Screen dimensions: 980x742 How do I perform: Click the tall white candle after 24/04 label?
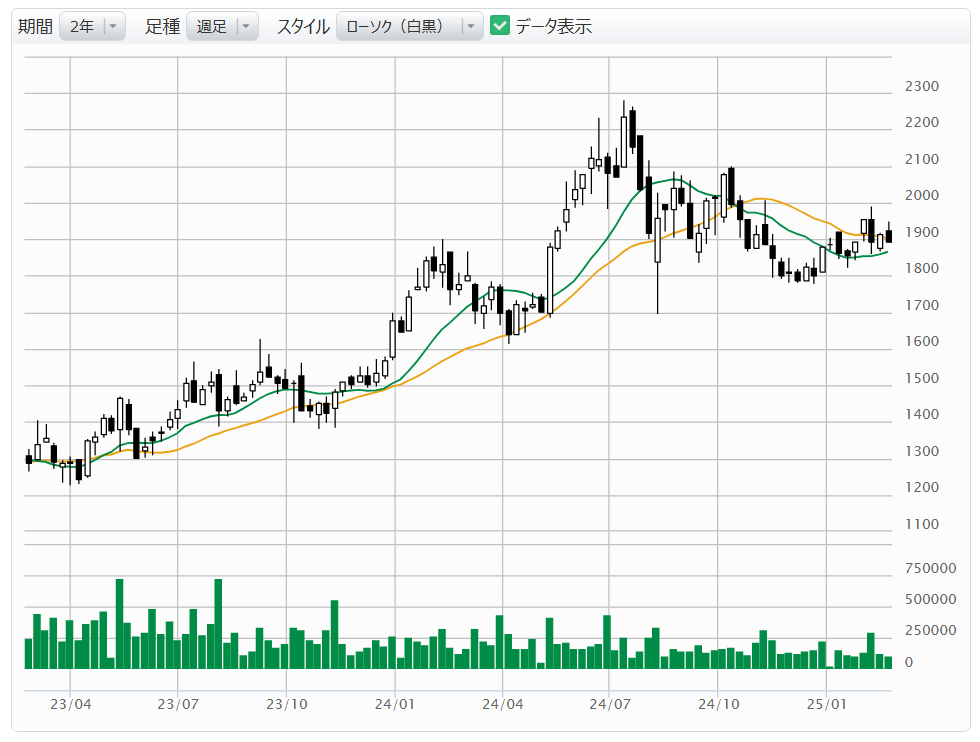(550, 279)
